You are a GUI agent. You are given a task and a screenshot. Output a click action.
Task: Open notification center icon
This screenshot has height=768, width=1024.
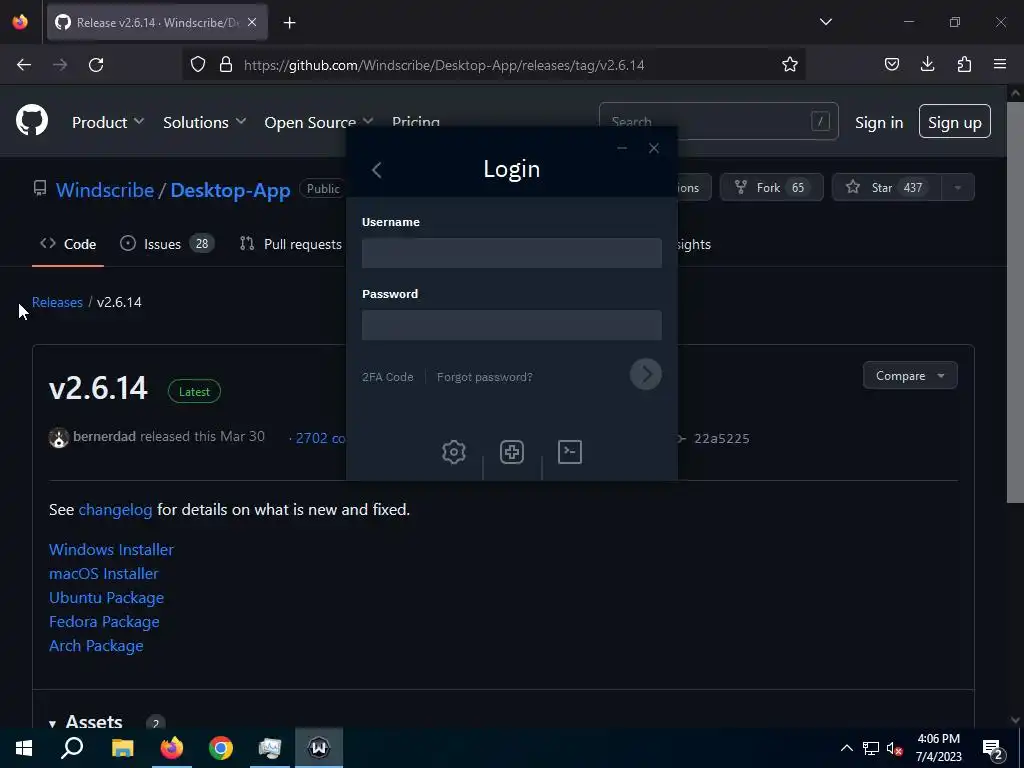993,748
